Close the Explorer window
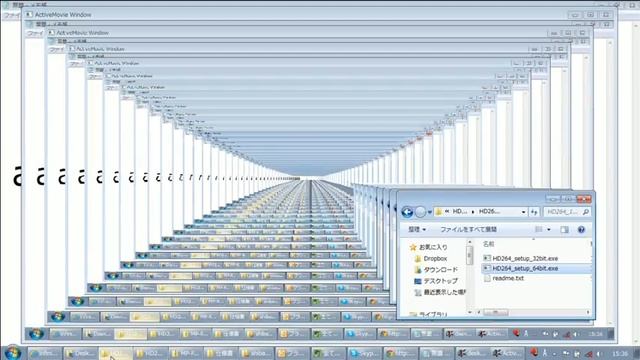Viewport: 640px width, 360px height. coord(584,199)
